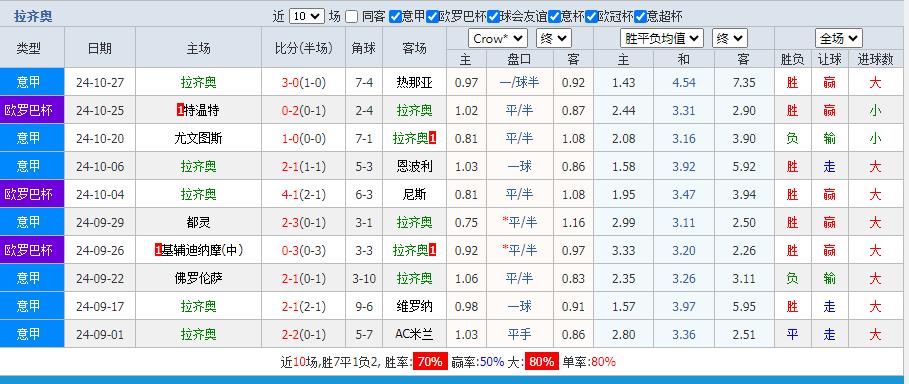The image size is (909, 384).
Task: Click the away team 尼斯
Action: (414, 194)
